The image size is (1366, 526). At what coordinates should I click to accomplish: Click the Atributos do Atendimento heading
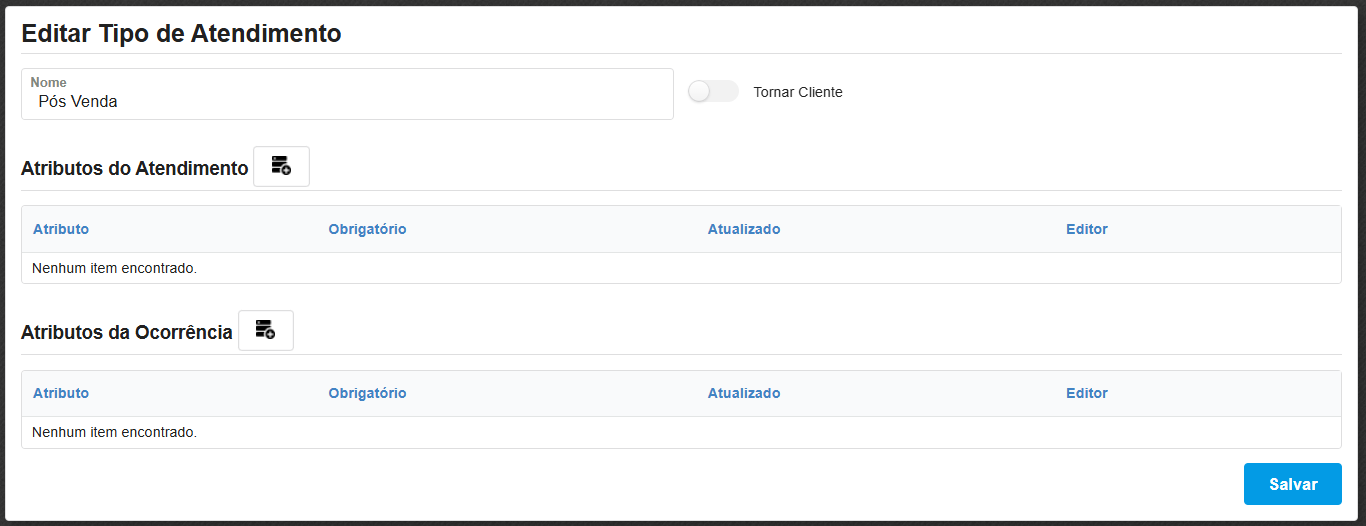click(x=134, y=168)
